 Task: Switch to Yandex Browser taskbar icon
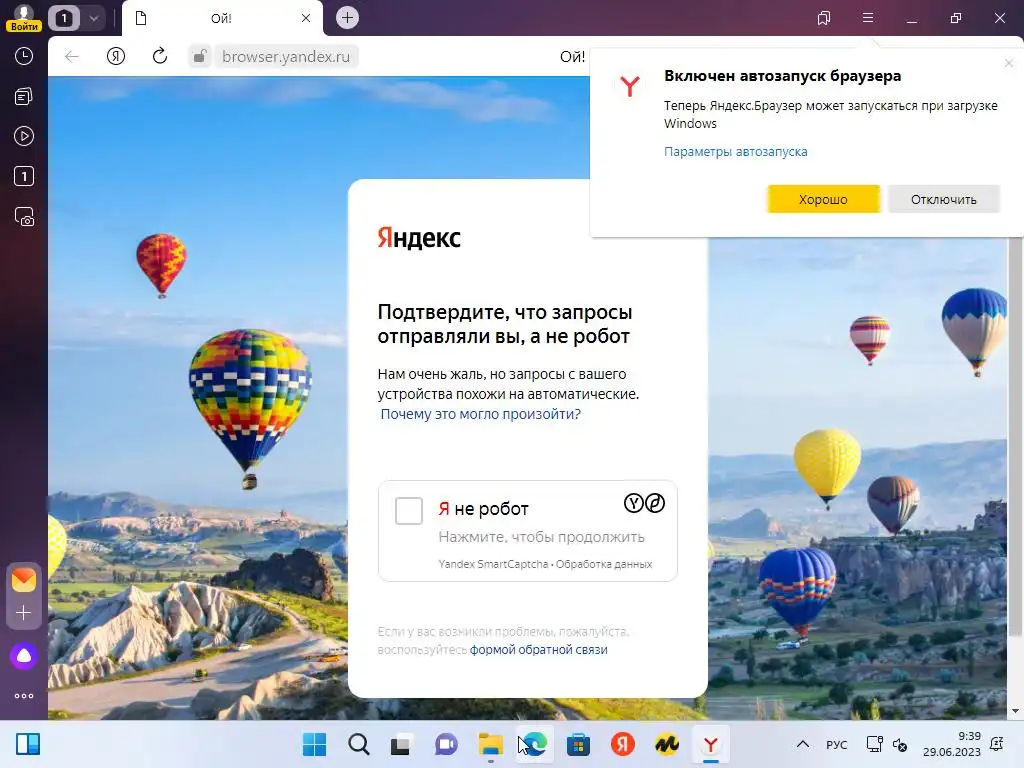pyautogui.click(x=711, y=744)
